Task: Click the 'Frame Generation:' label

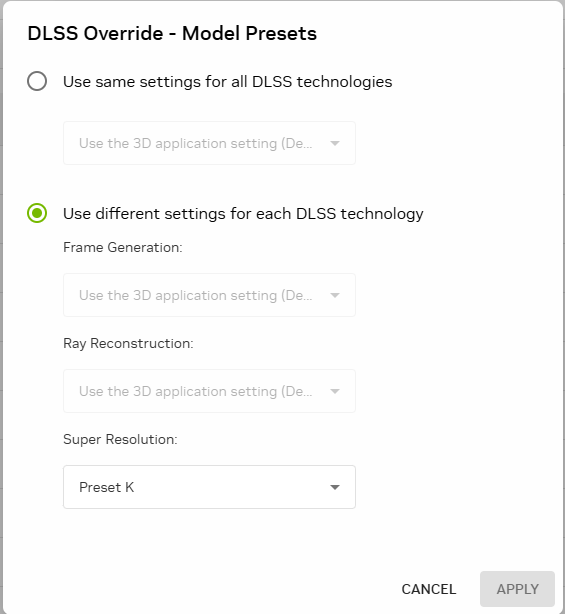Action: (x=123, y=247)
